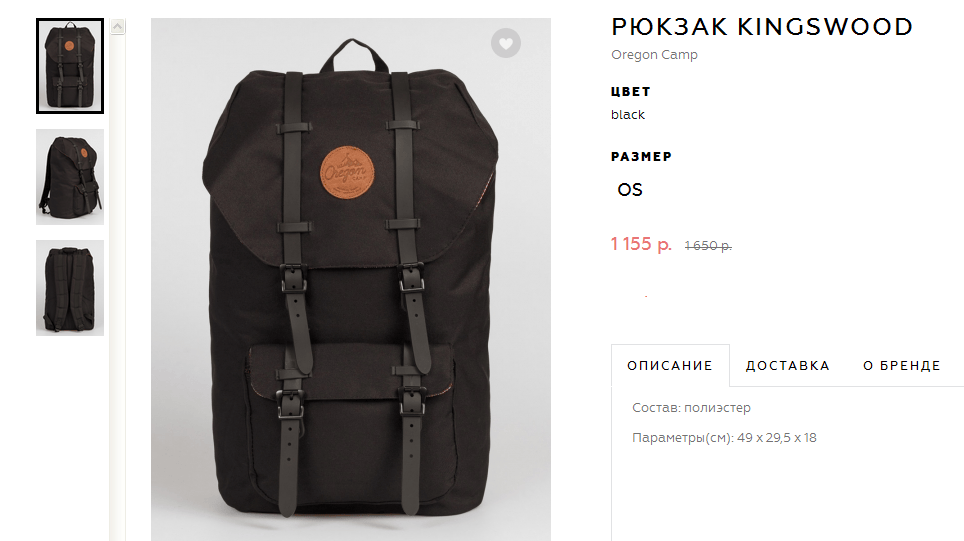
Task: Open the ДОСТАВКА tab
Action: point(788,366)
